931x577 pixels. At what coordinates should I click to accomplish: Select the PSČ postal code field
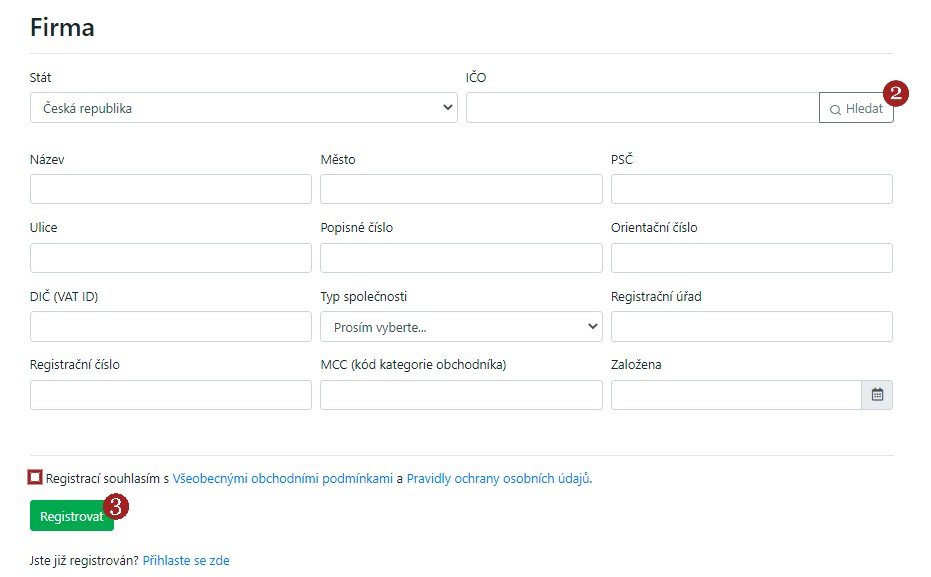[751, 188]
